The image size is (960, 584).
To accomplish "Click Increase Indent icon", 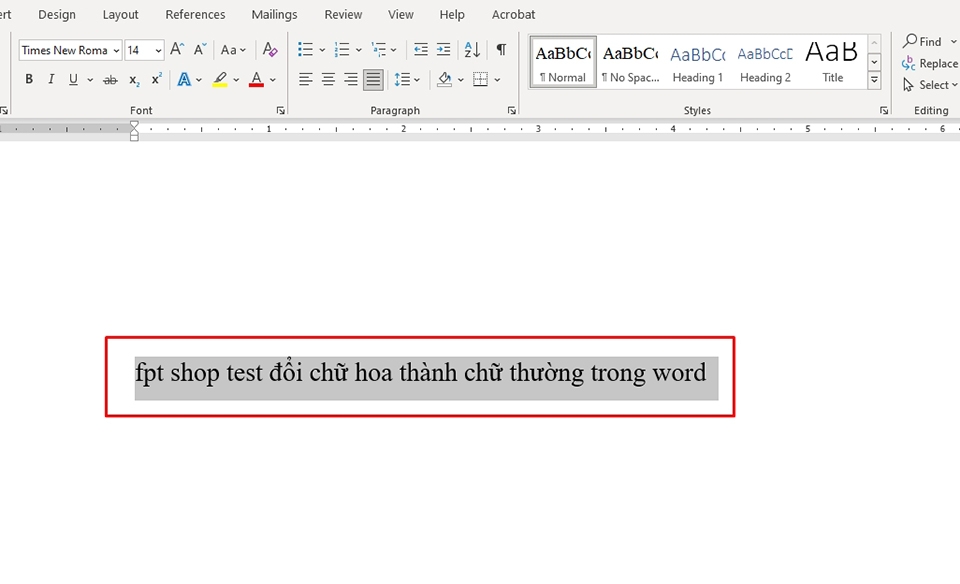I will tap(443, 50).
